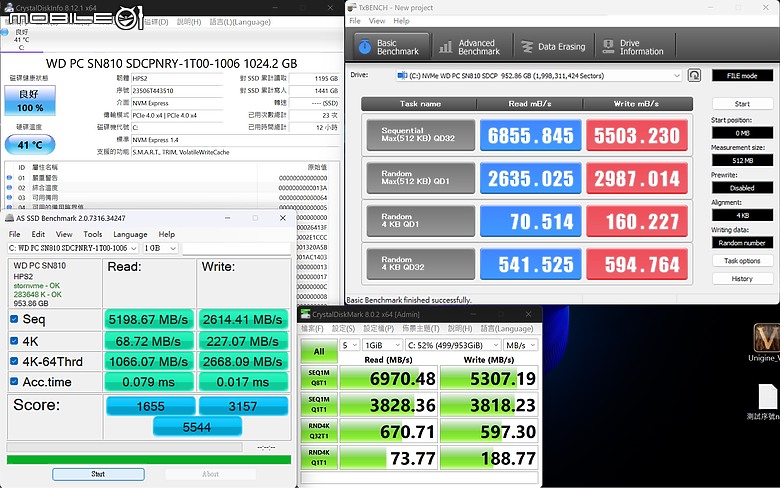780x488 pixels.
Task: Open the AS SSD 1 GB size dropdown
Action: tap(160, 248)
